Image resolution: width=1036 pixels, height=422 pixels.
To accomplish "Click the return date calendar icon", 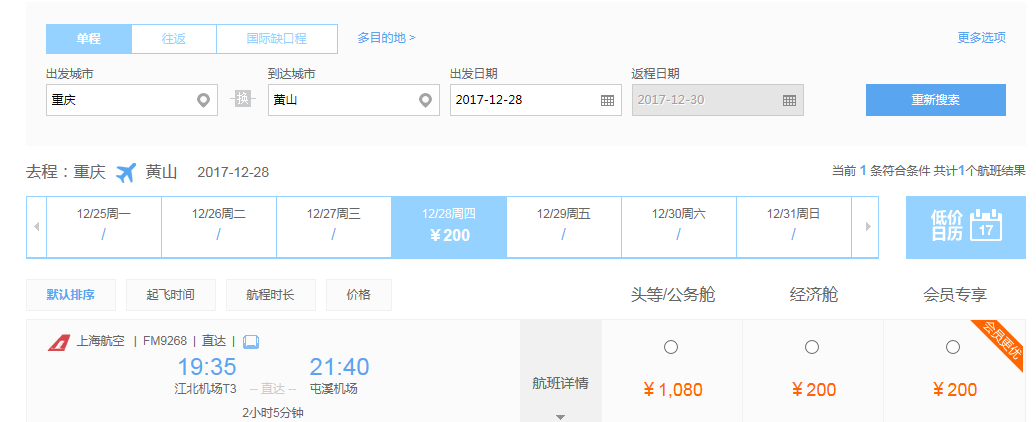I will (x=789, y=100).
